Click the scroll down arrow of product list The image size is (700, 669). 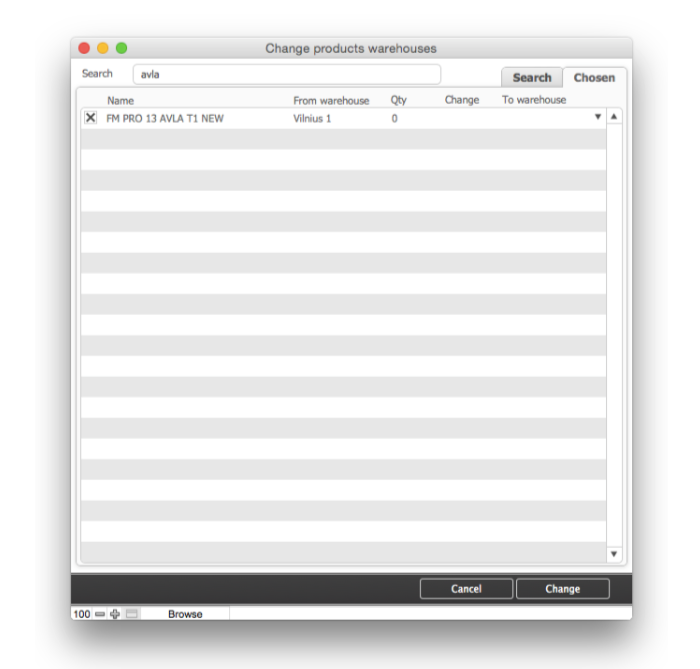coord(614,553)
